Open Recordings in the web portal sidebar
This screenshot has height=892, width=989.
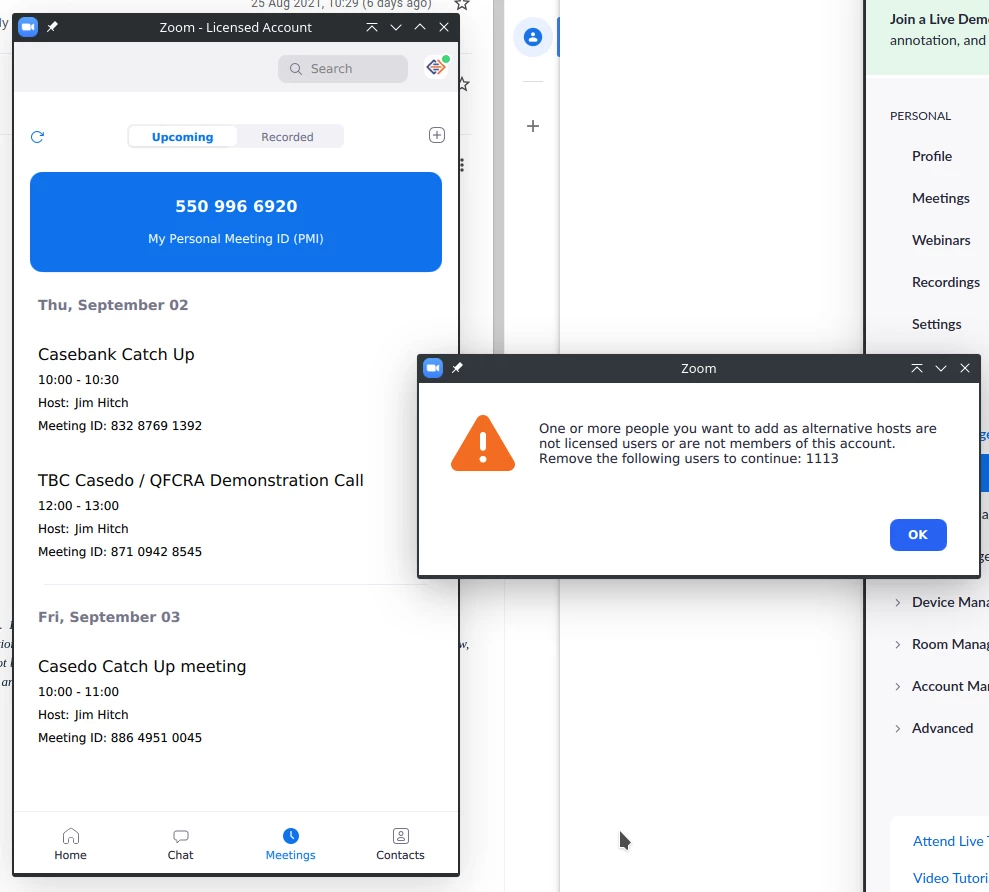(x=945, y=282)
